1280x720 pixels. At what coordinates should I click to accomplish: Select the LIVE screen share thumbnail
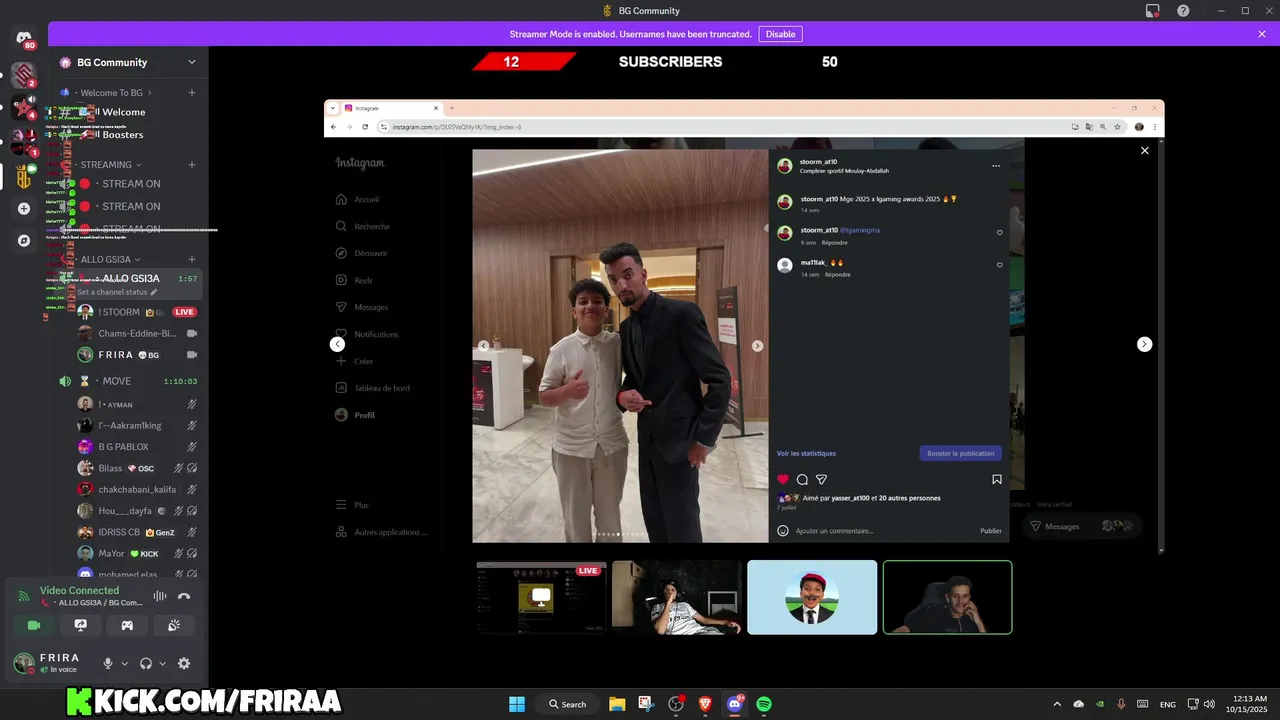click(541, 597)
